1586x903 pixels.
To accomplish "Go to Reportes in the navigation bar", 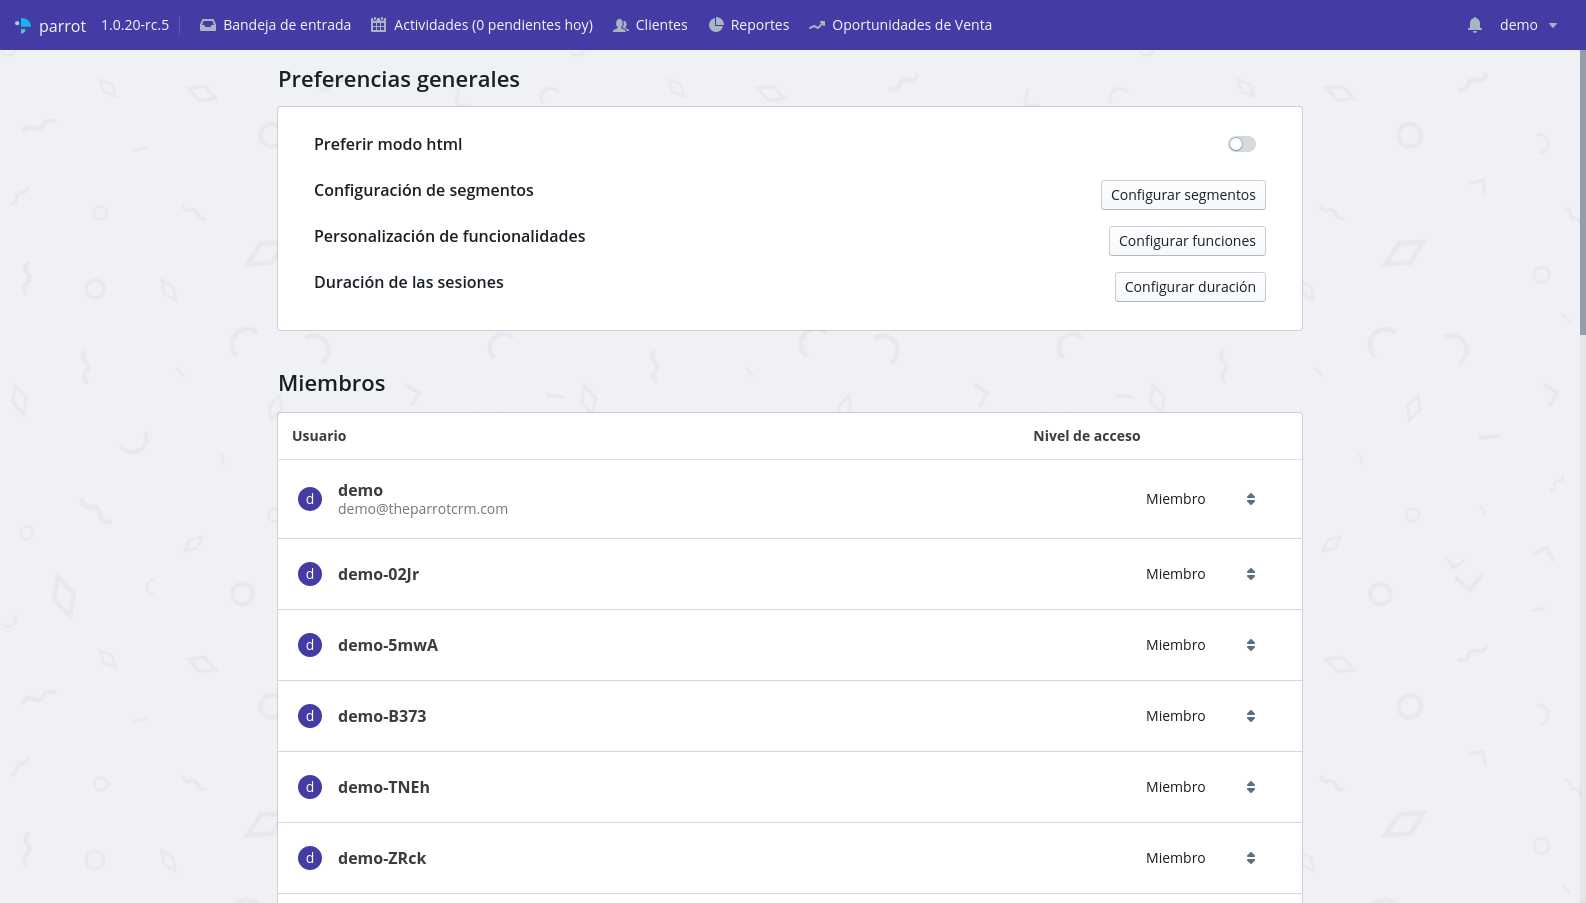I will coord(759,25).
